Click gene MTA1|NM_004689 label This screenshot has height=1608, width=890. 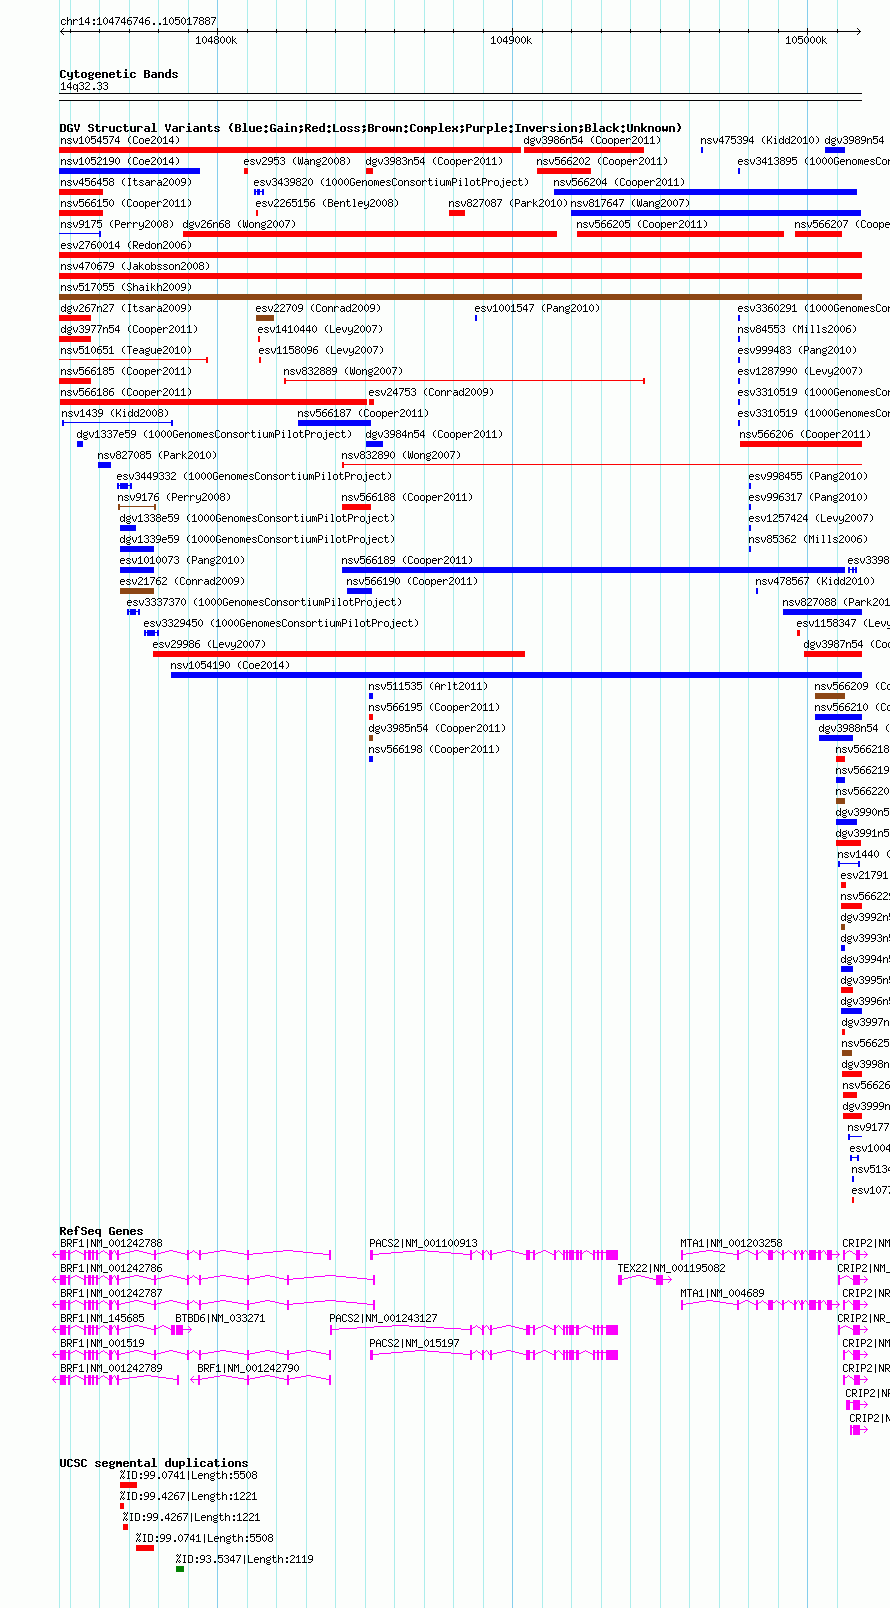click(722, 1293)
